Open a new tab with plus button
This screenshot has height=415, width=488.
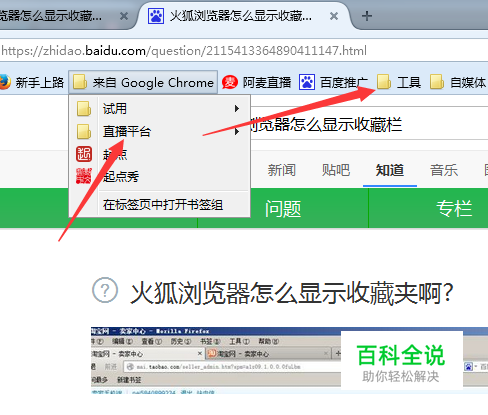(367, 16)
